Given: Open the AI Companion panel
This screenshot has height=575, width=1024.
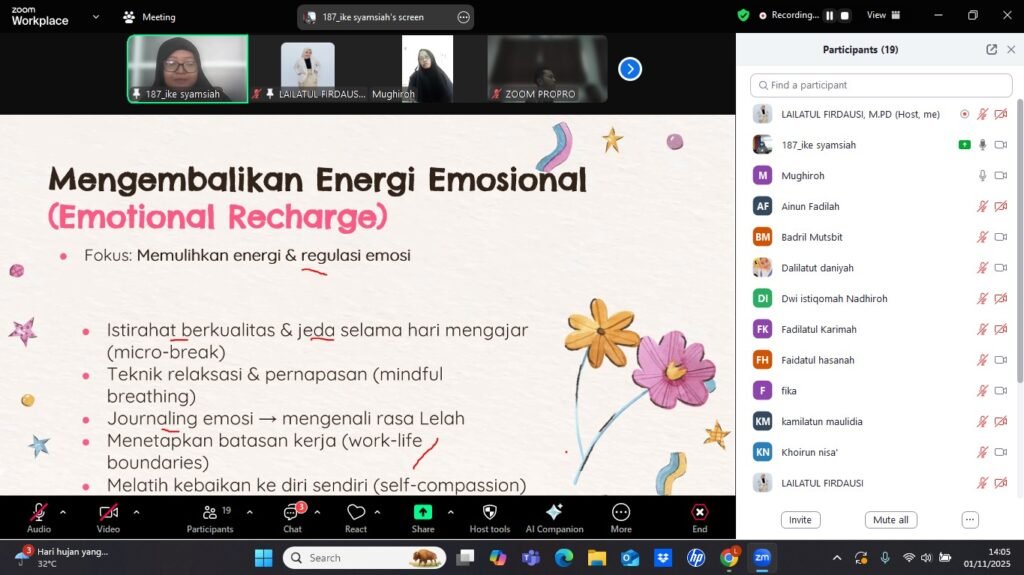Looking at the screenshot, I should point(553,512).
